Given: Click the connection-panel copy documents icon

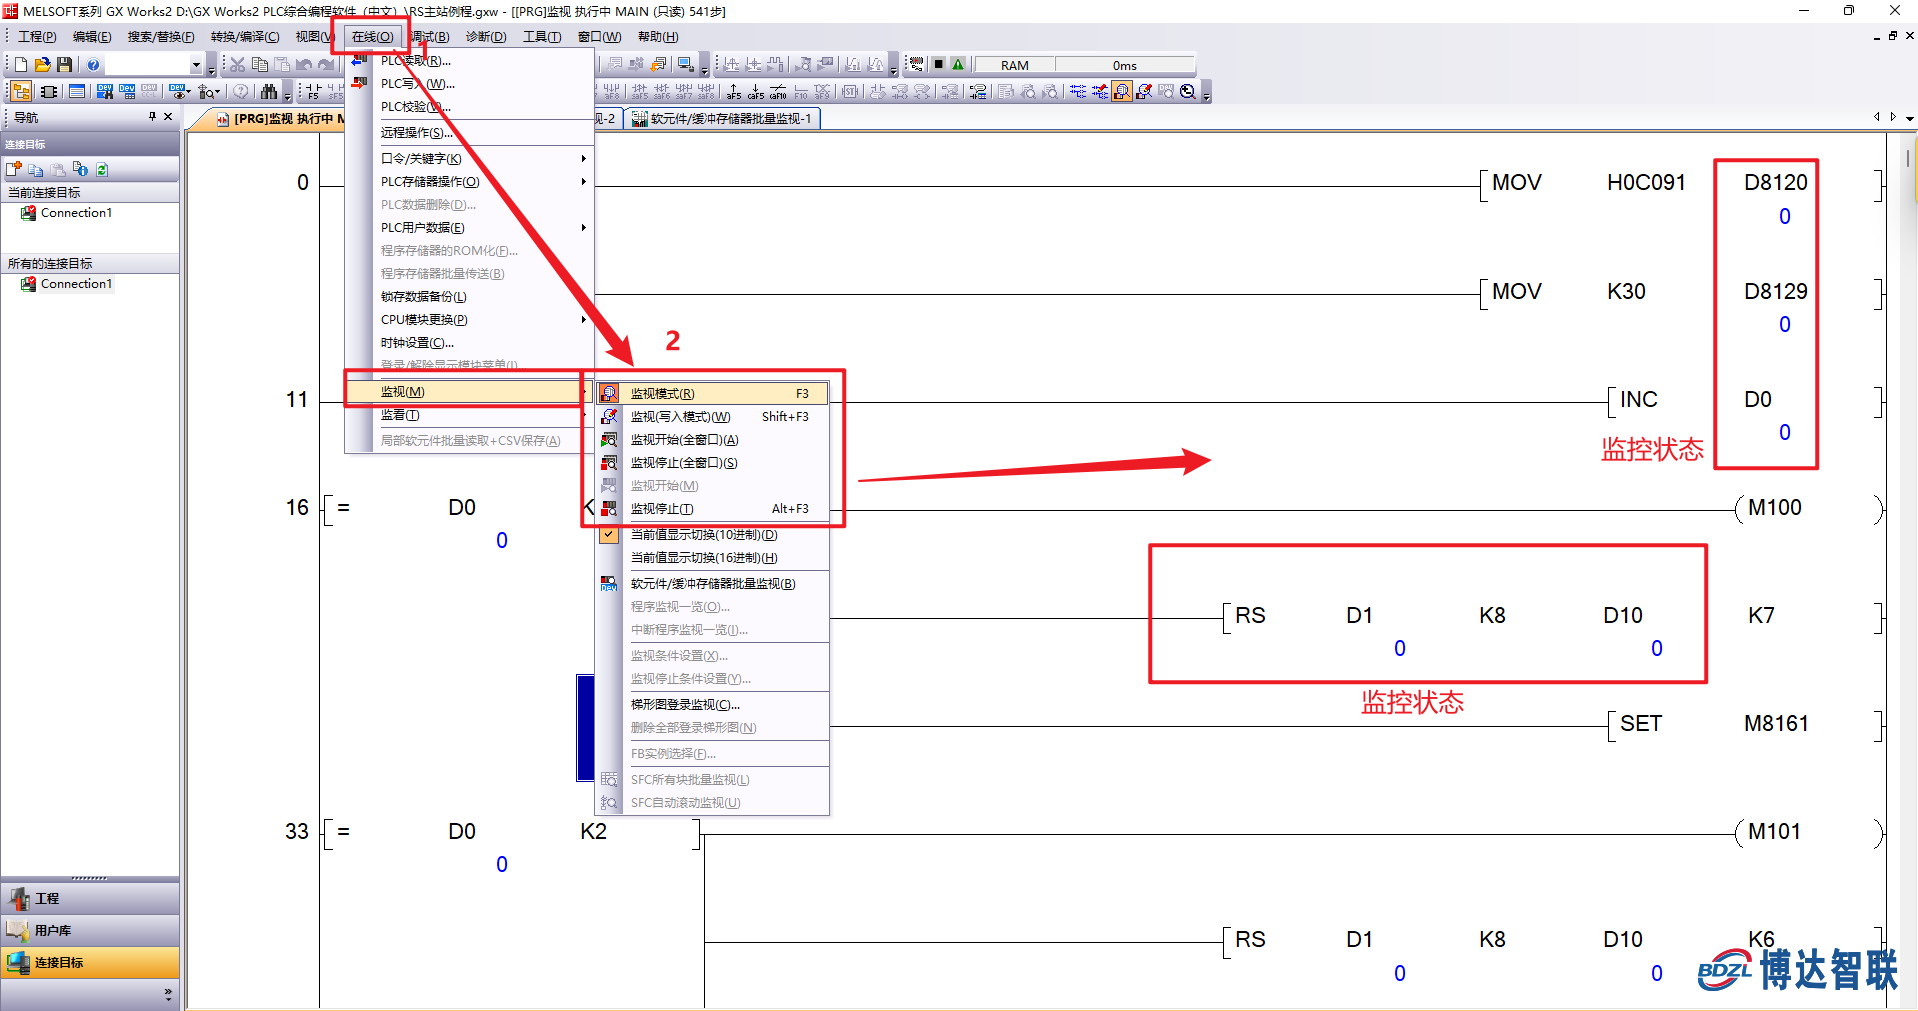Looking at the screenshot, I should click(36, 170).
